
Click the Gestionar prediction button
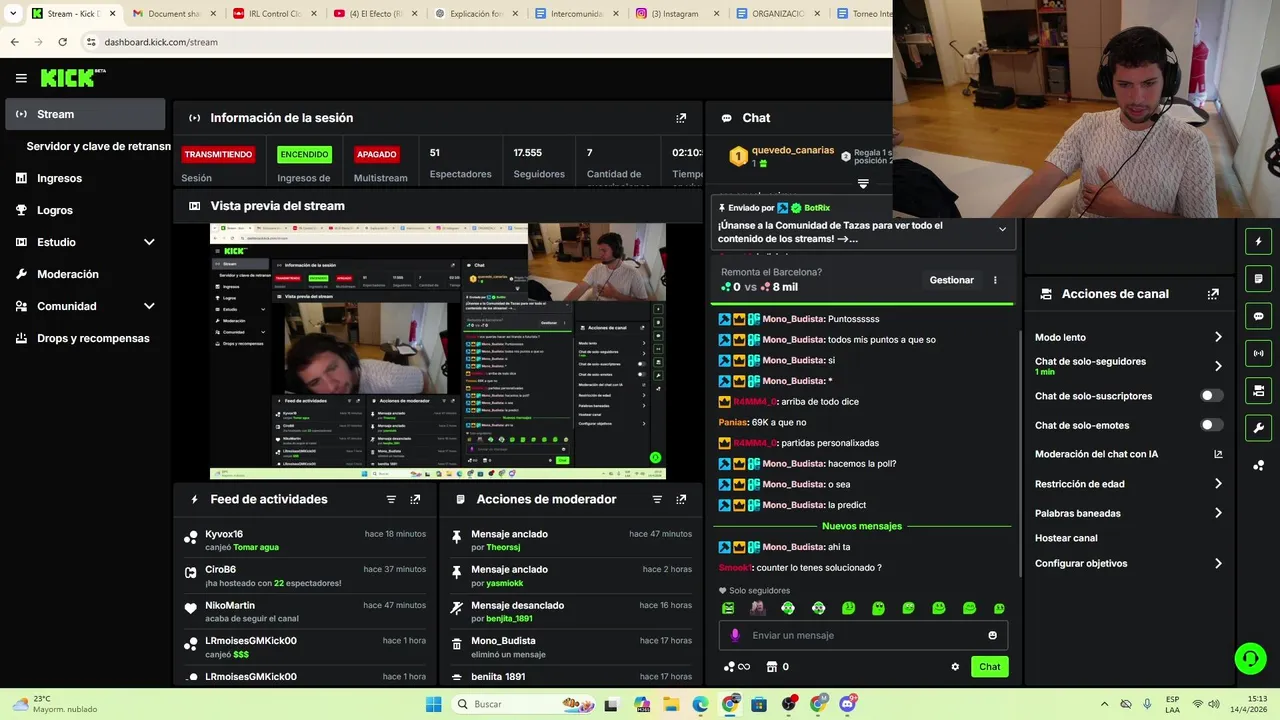click(951, 280)
